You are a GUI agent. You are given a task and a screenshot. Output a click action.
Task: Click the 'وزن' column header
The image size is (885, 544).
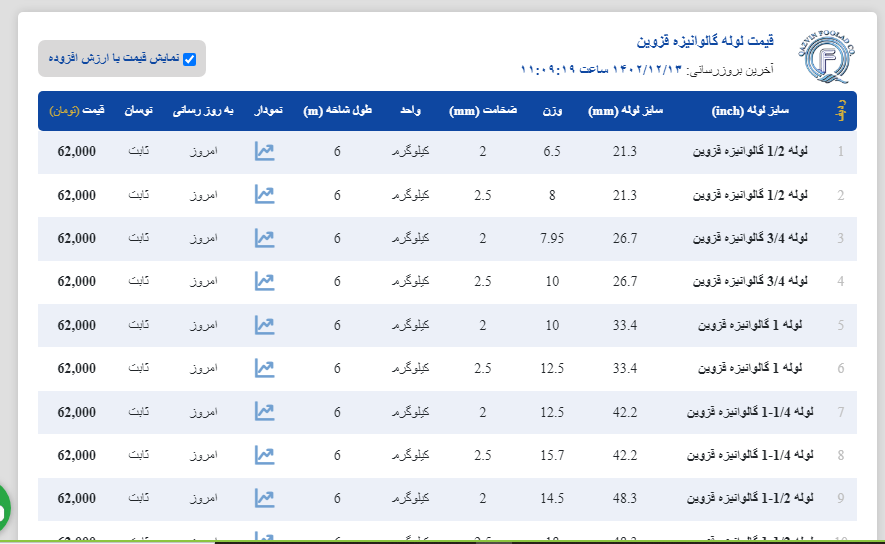[552, 110]
